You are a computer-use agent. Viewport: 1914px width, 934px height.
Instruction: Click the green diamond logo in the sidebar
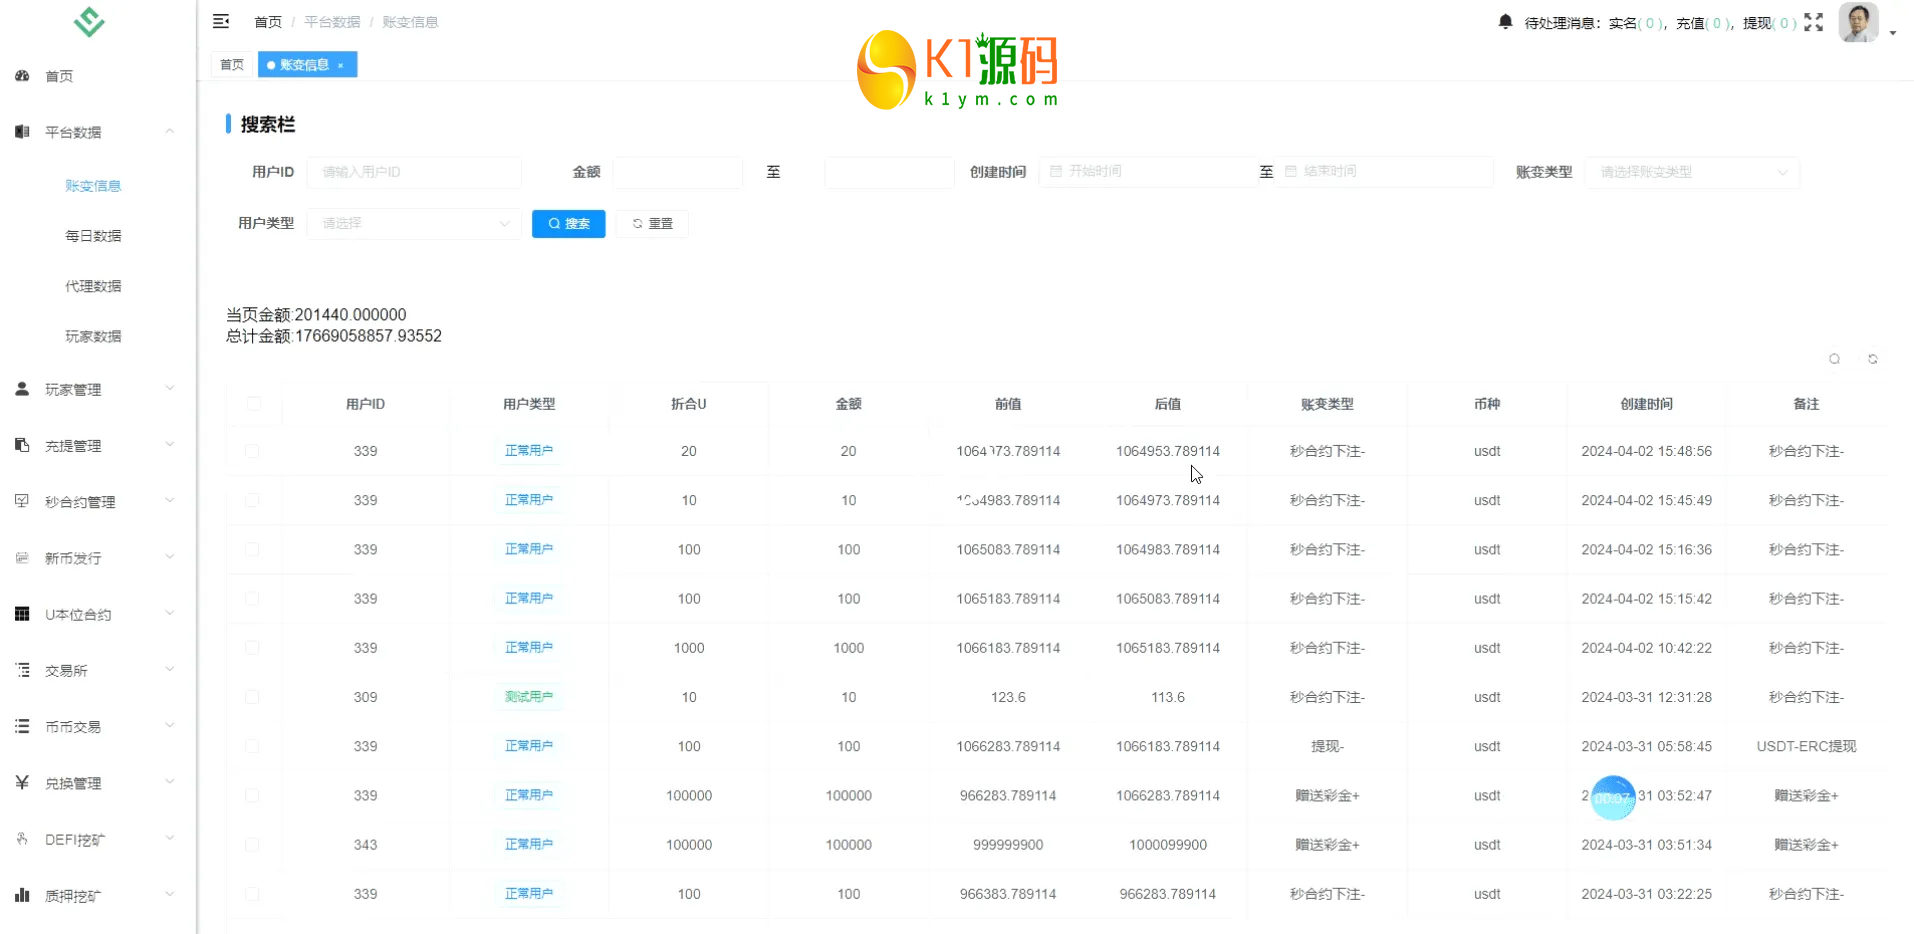tap(89, 22)
